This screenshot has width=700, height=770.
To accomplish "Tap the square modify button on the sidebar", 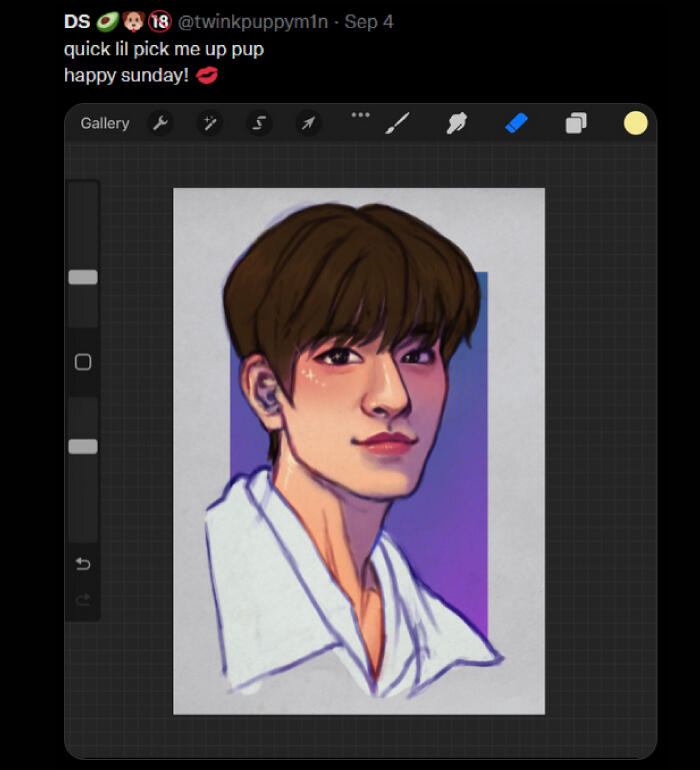I will 83,362.
